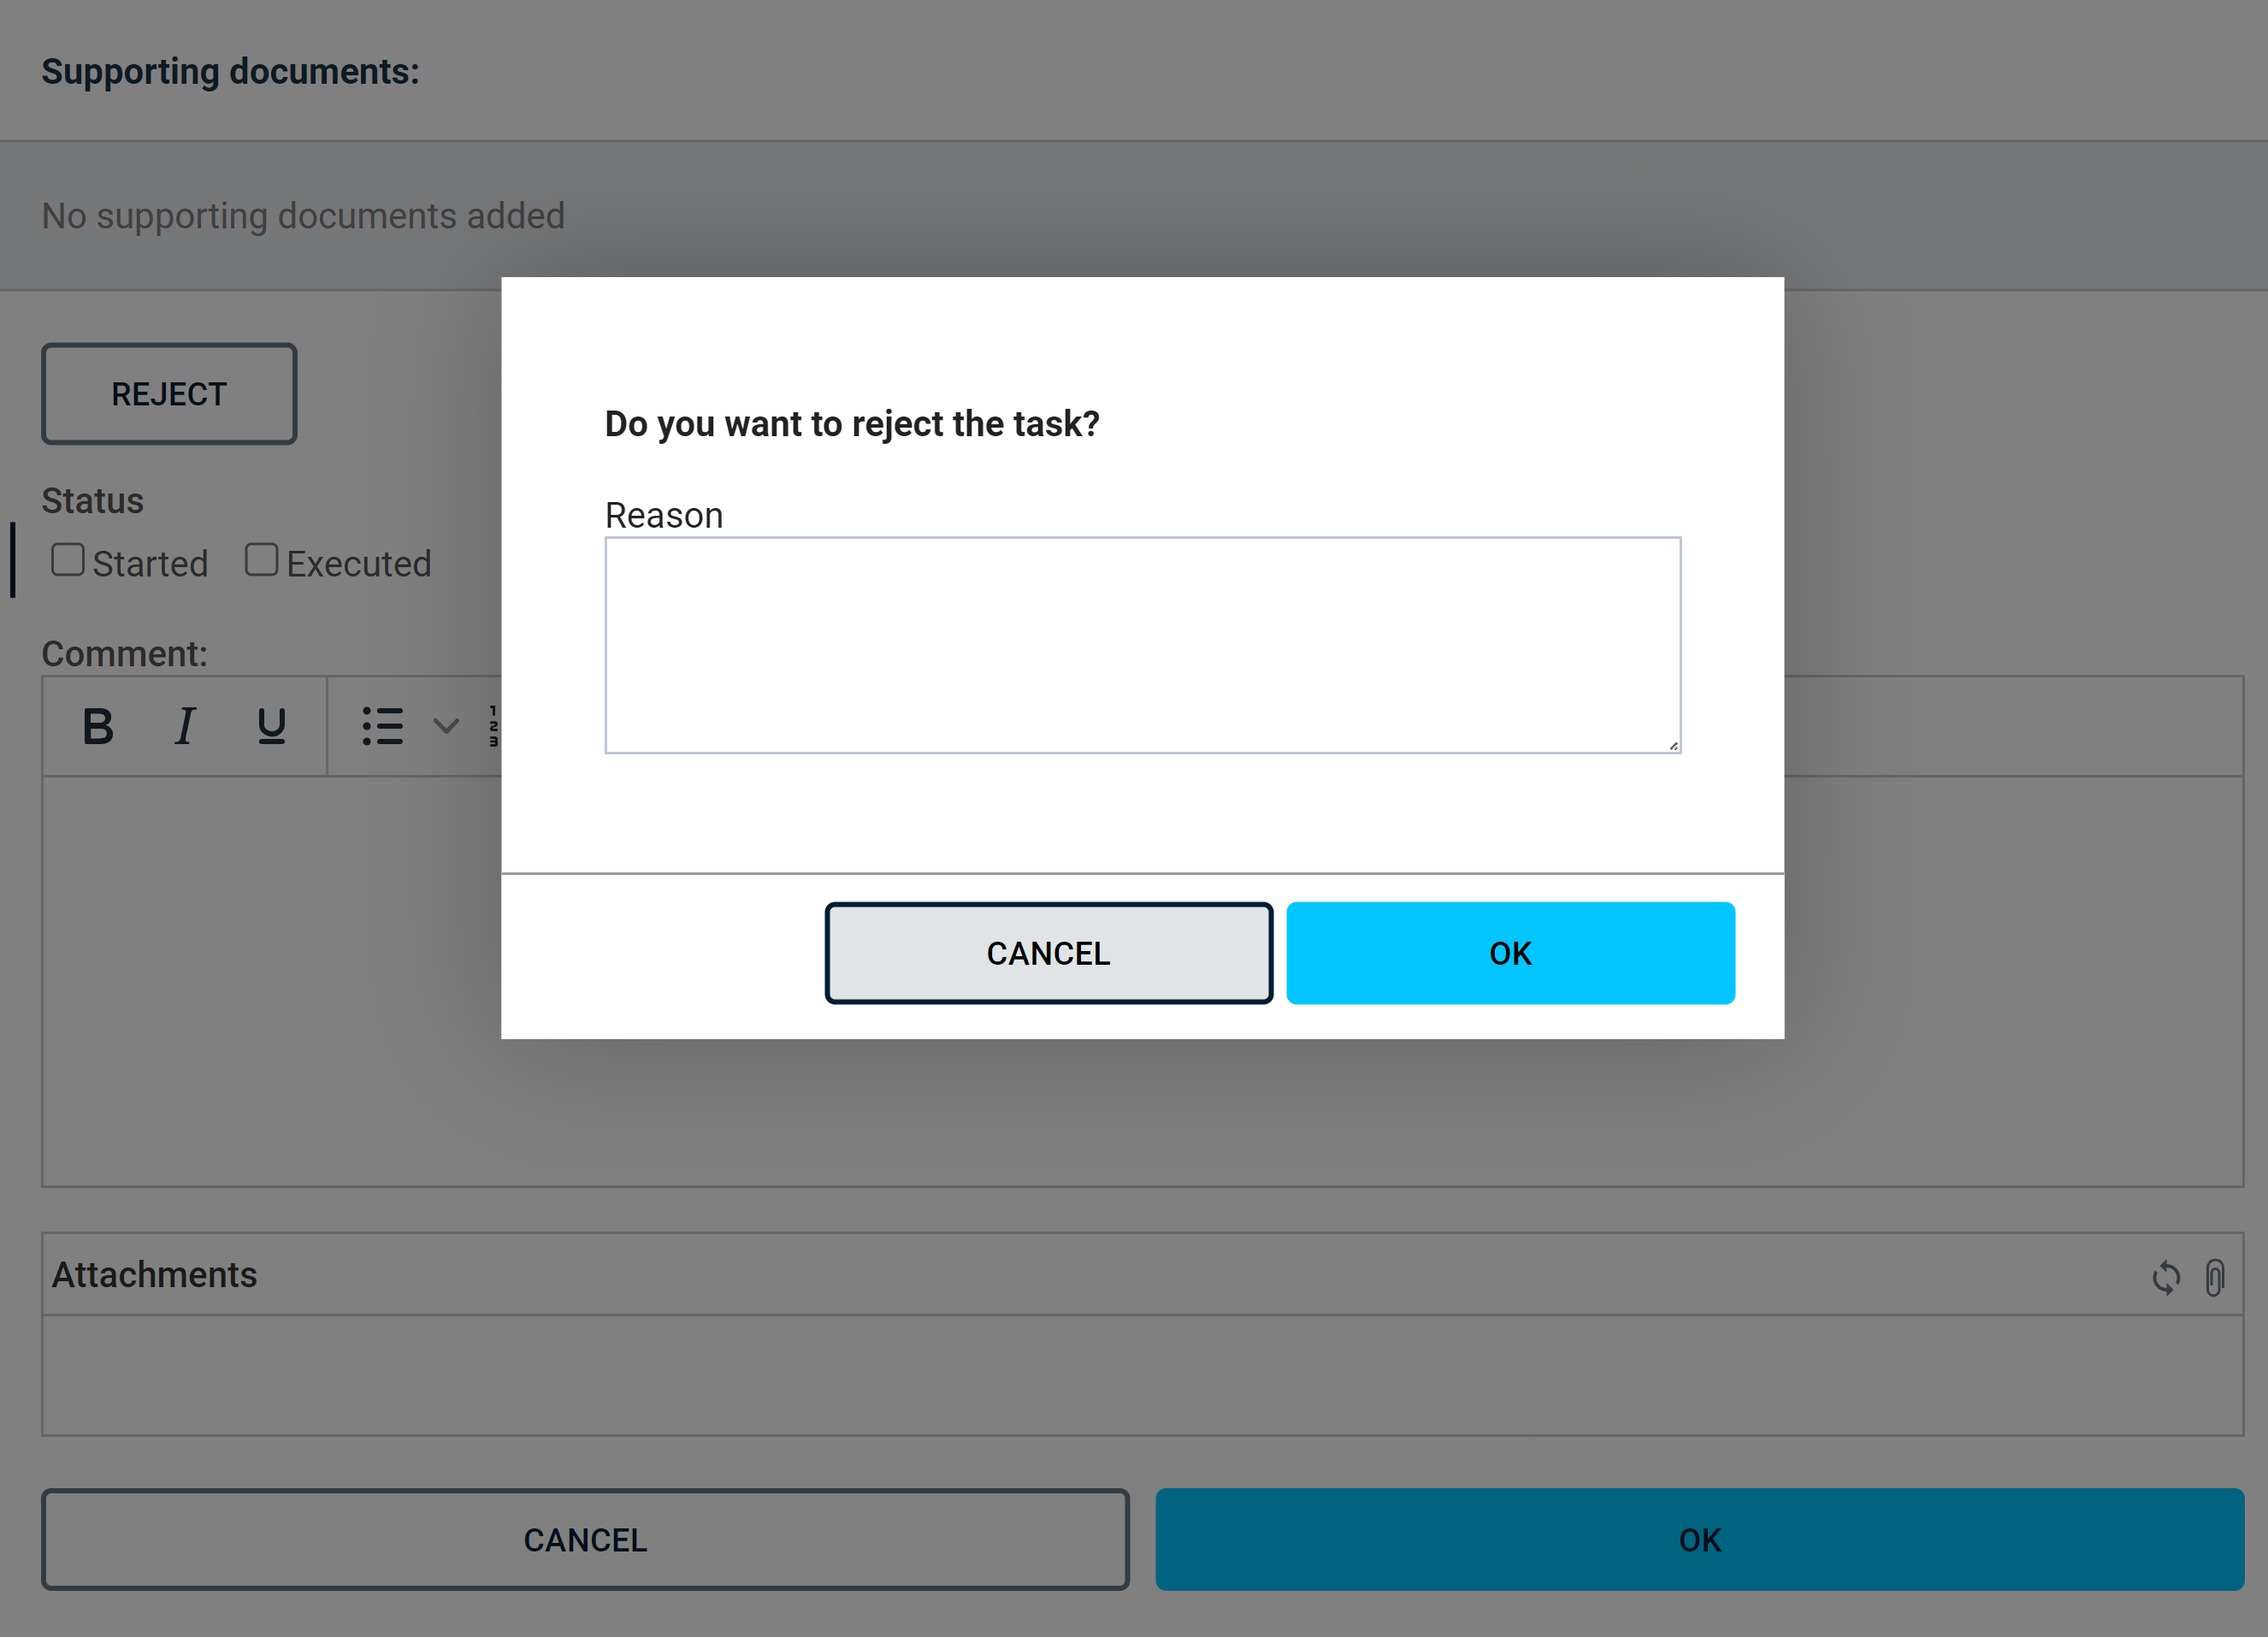Cancel the reject task dialog
The height and width of the screenshot is (1637, 2268).
pyautogui.click(x=1049, y=953)
